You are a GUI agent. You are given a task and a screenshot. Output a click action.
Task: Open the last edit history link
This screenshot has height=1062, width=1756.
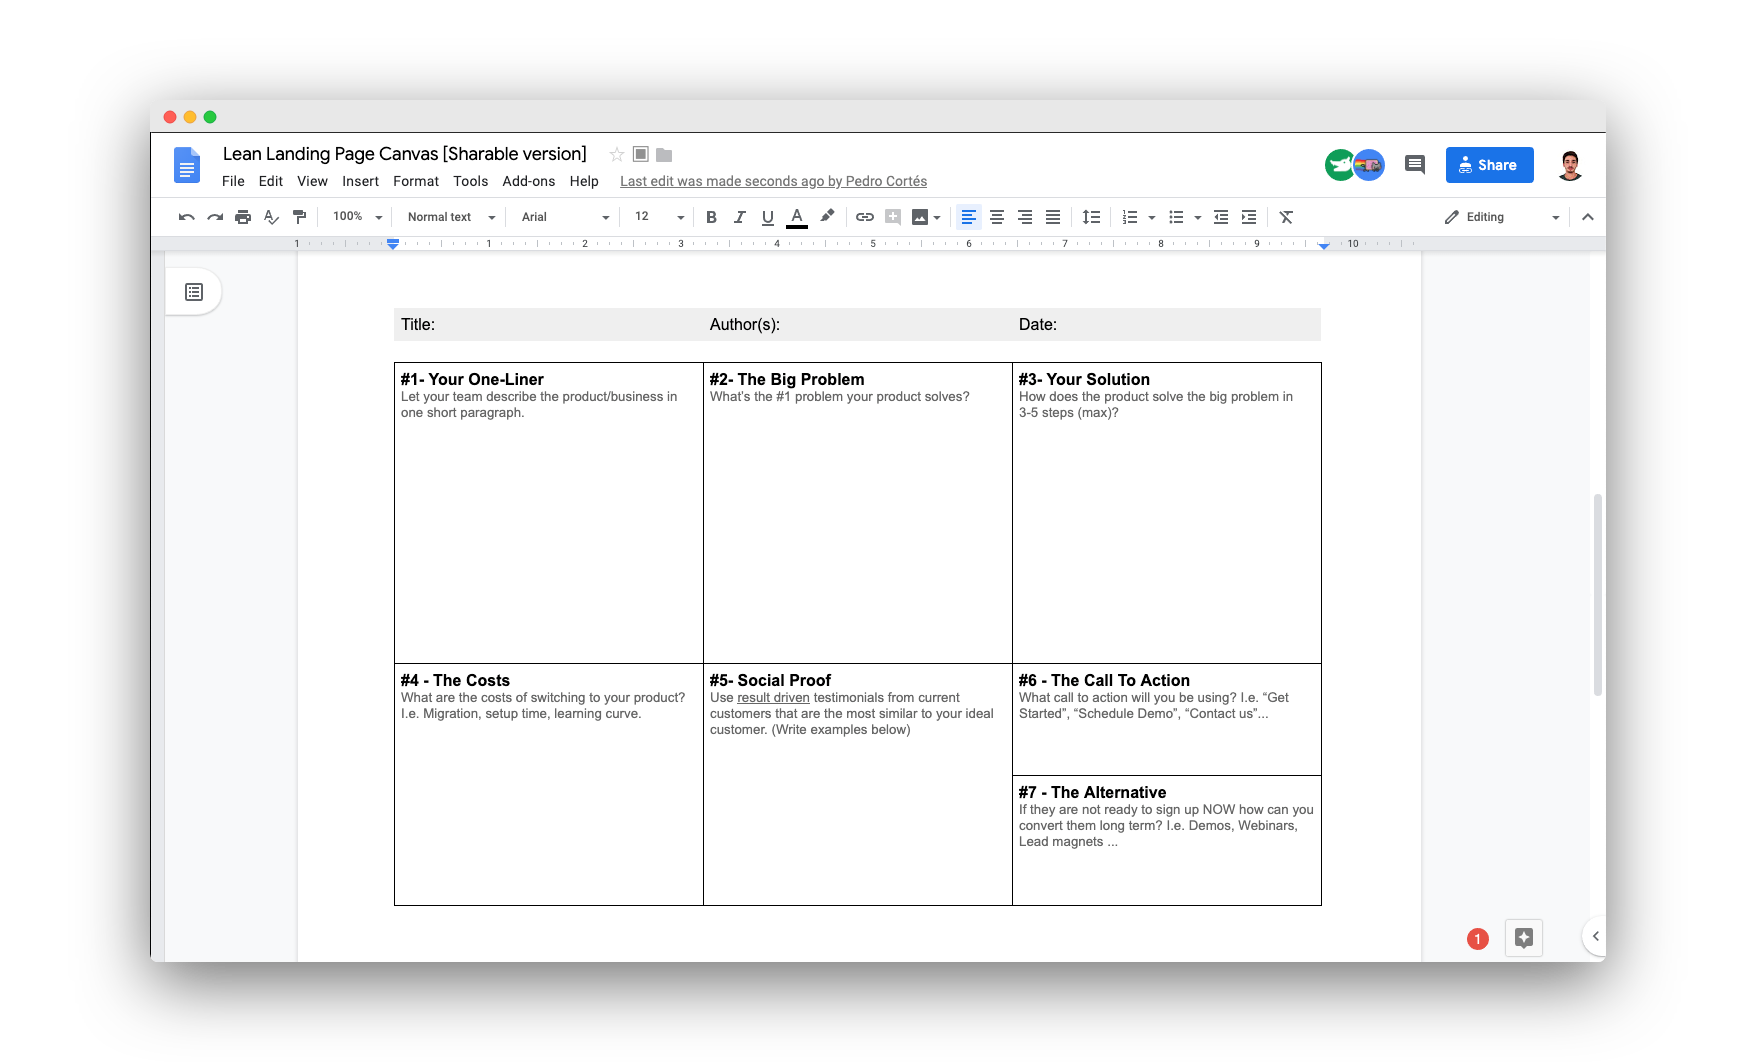(x=773, y=181)
